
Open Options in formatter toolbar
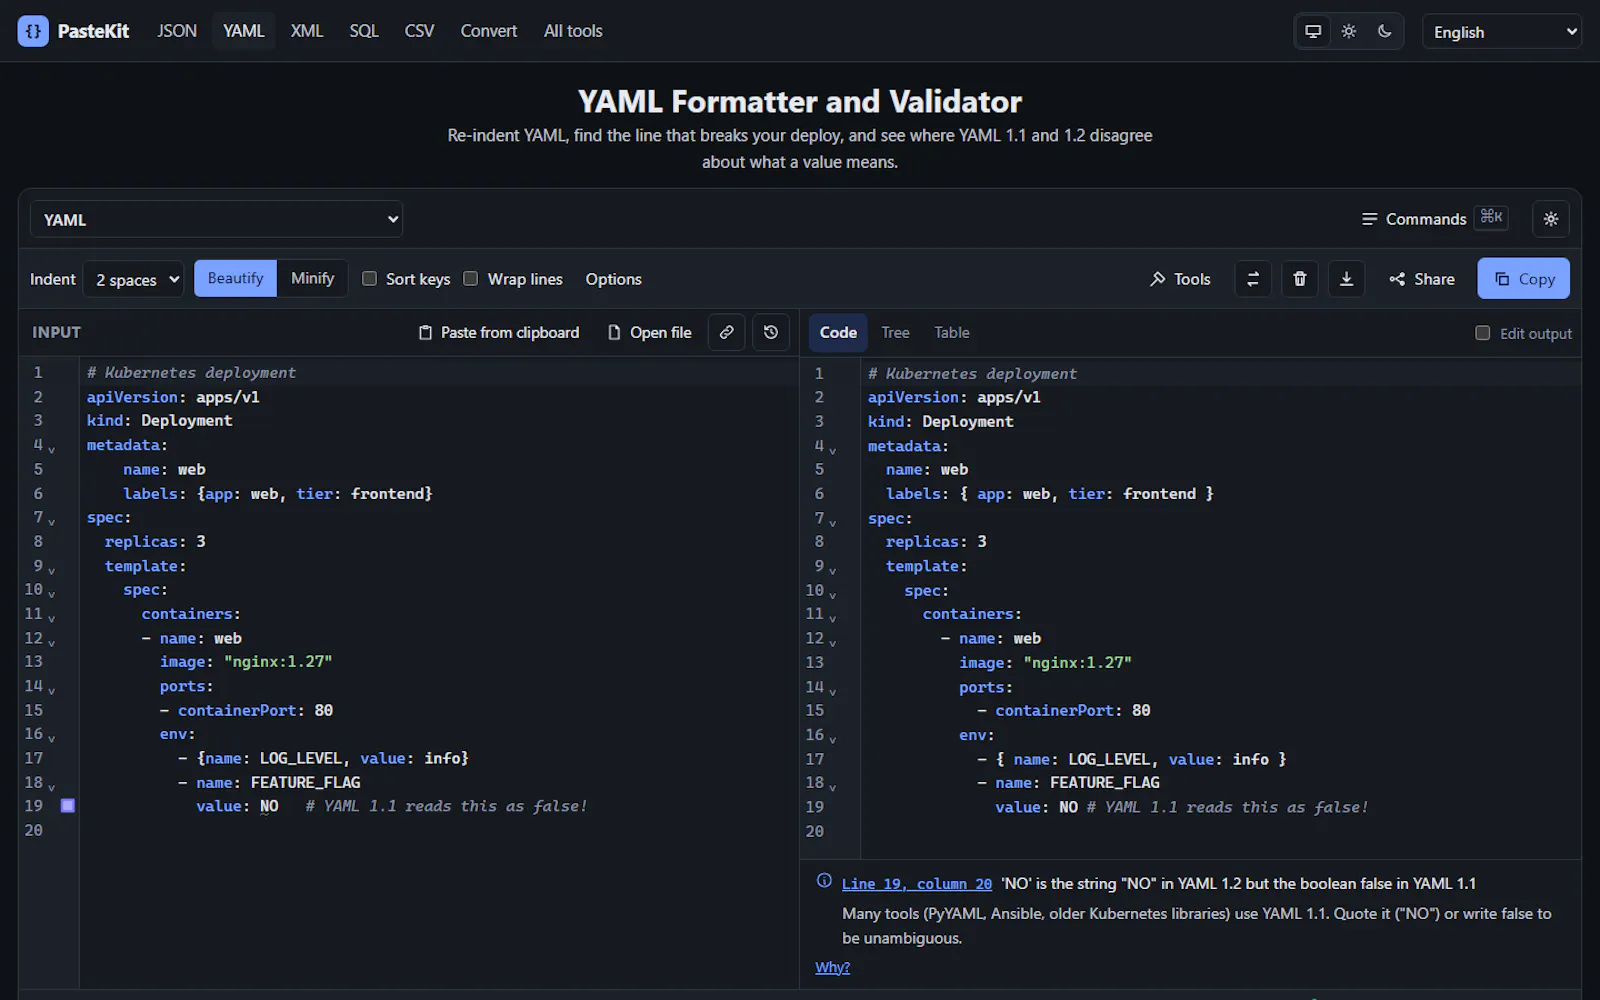point(613,279)
